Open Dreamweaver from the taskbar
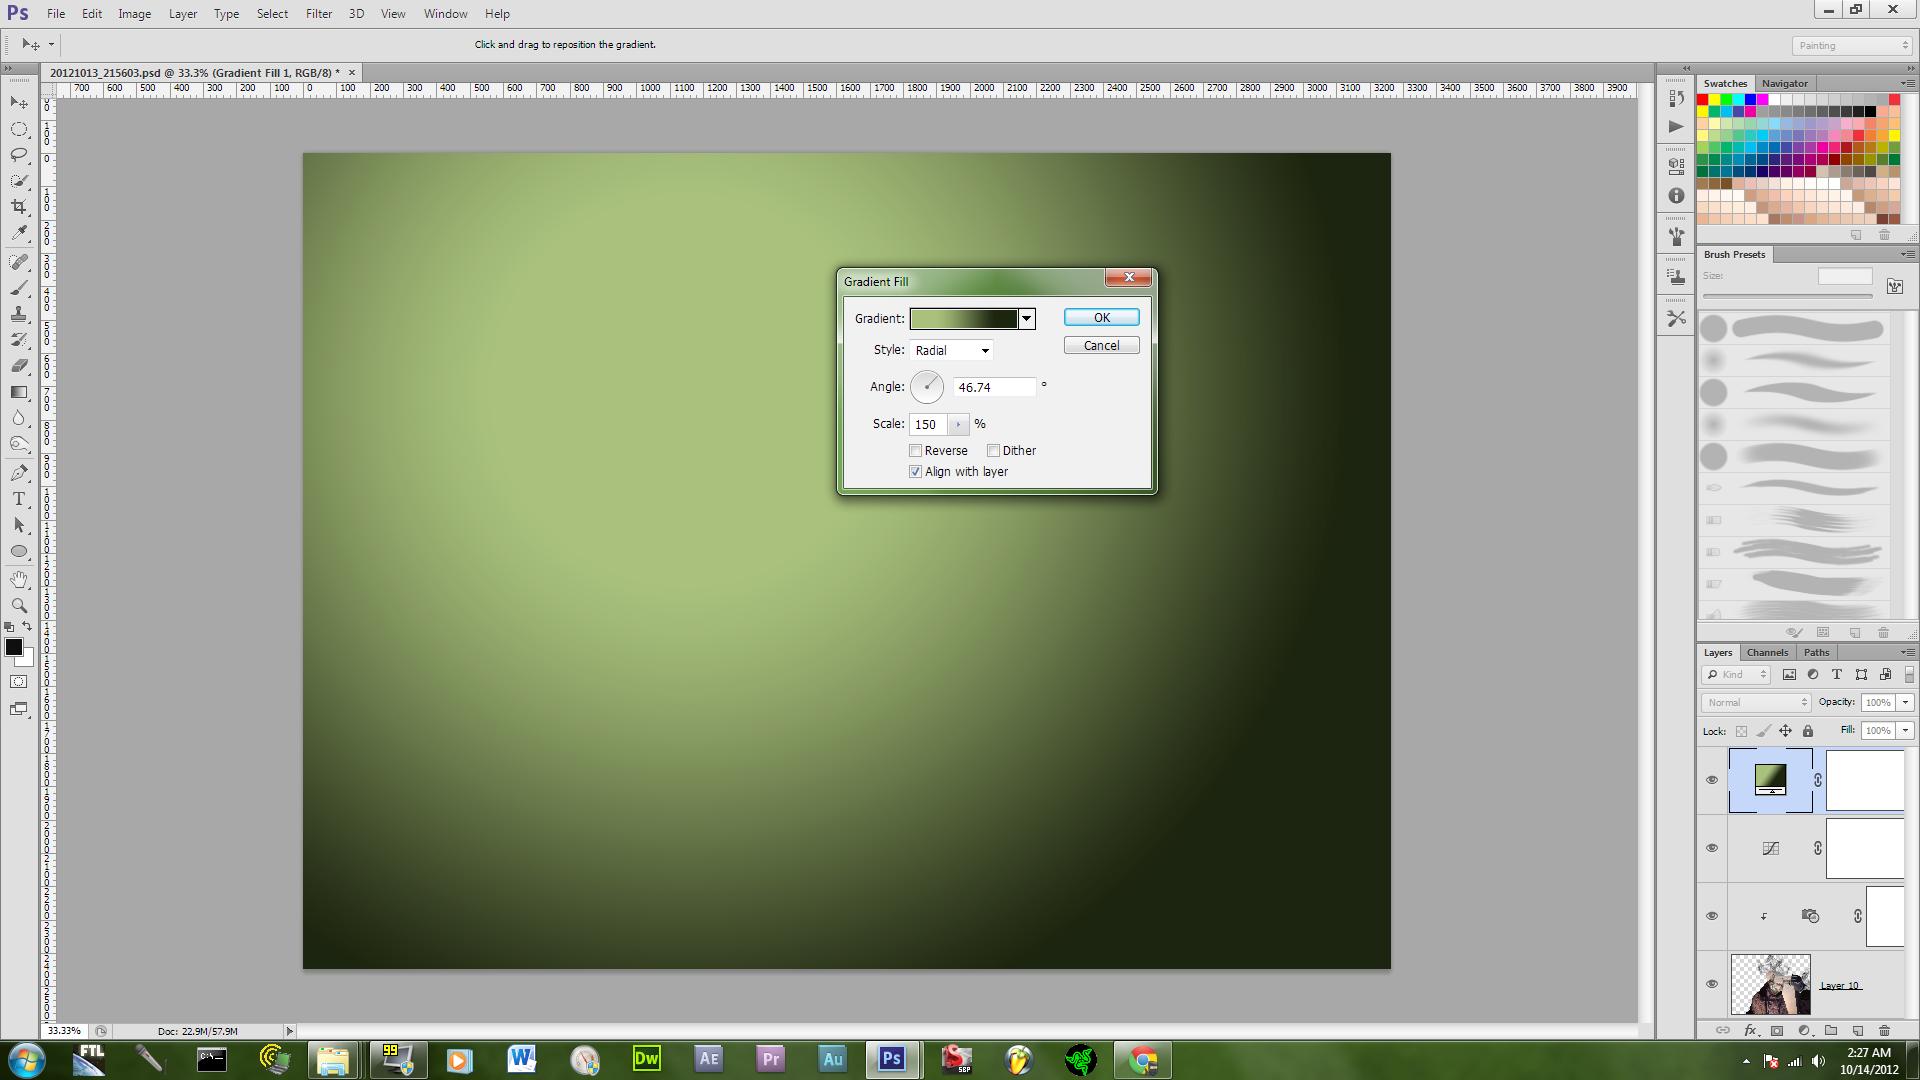Viewport: 1920px width, 1080px height. (647, 1059)
